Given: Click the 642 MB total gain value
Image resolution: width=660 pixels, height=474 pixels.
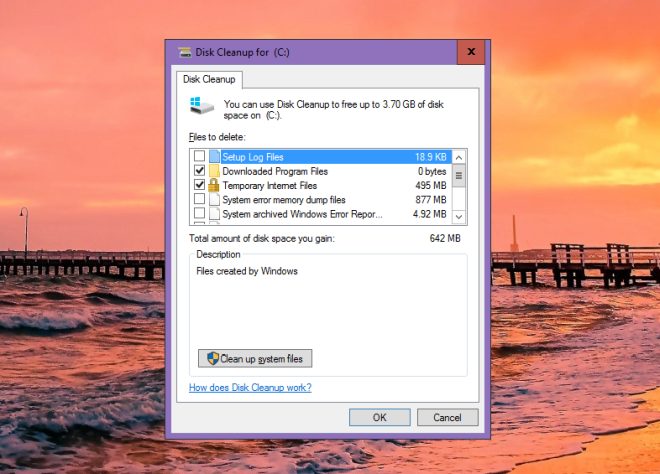Looking at the screenshot, I should 445,238.
